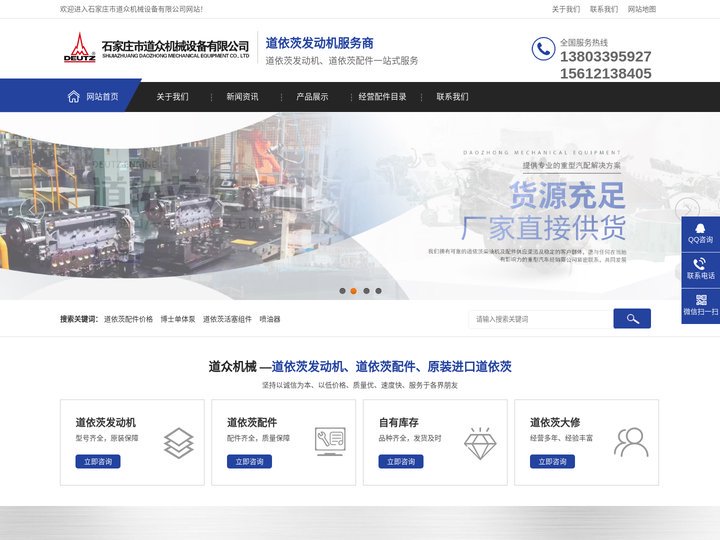
Task: Click keyword link 博士单体泵
Action: click(x=178, y=319)
